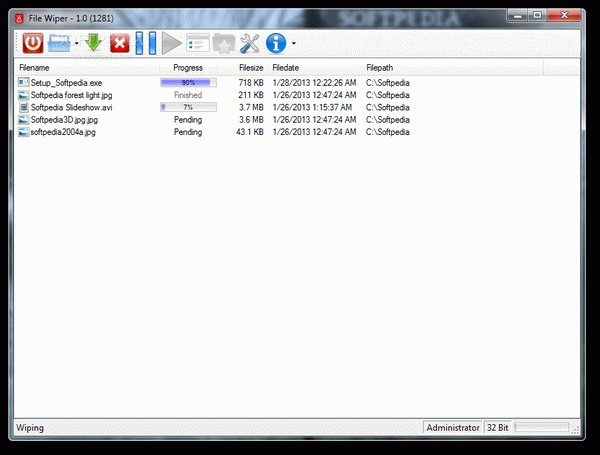Click the Administrator status bar panel
600x455 pixels.
[x=453, y=427]
